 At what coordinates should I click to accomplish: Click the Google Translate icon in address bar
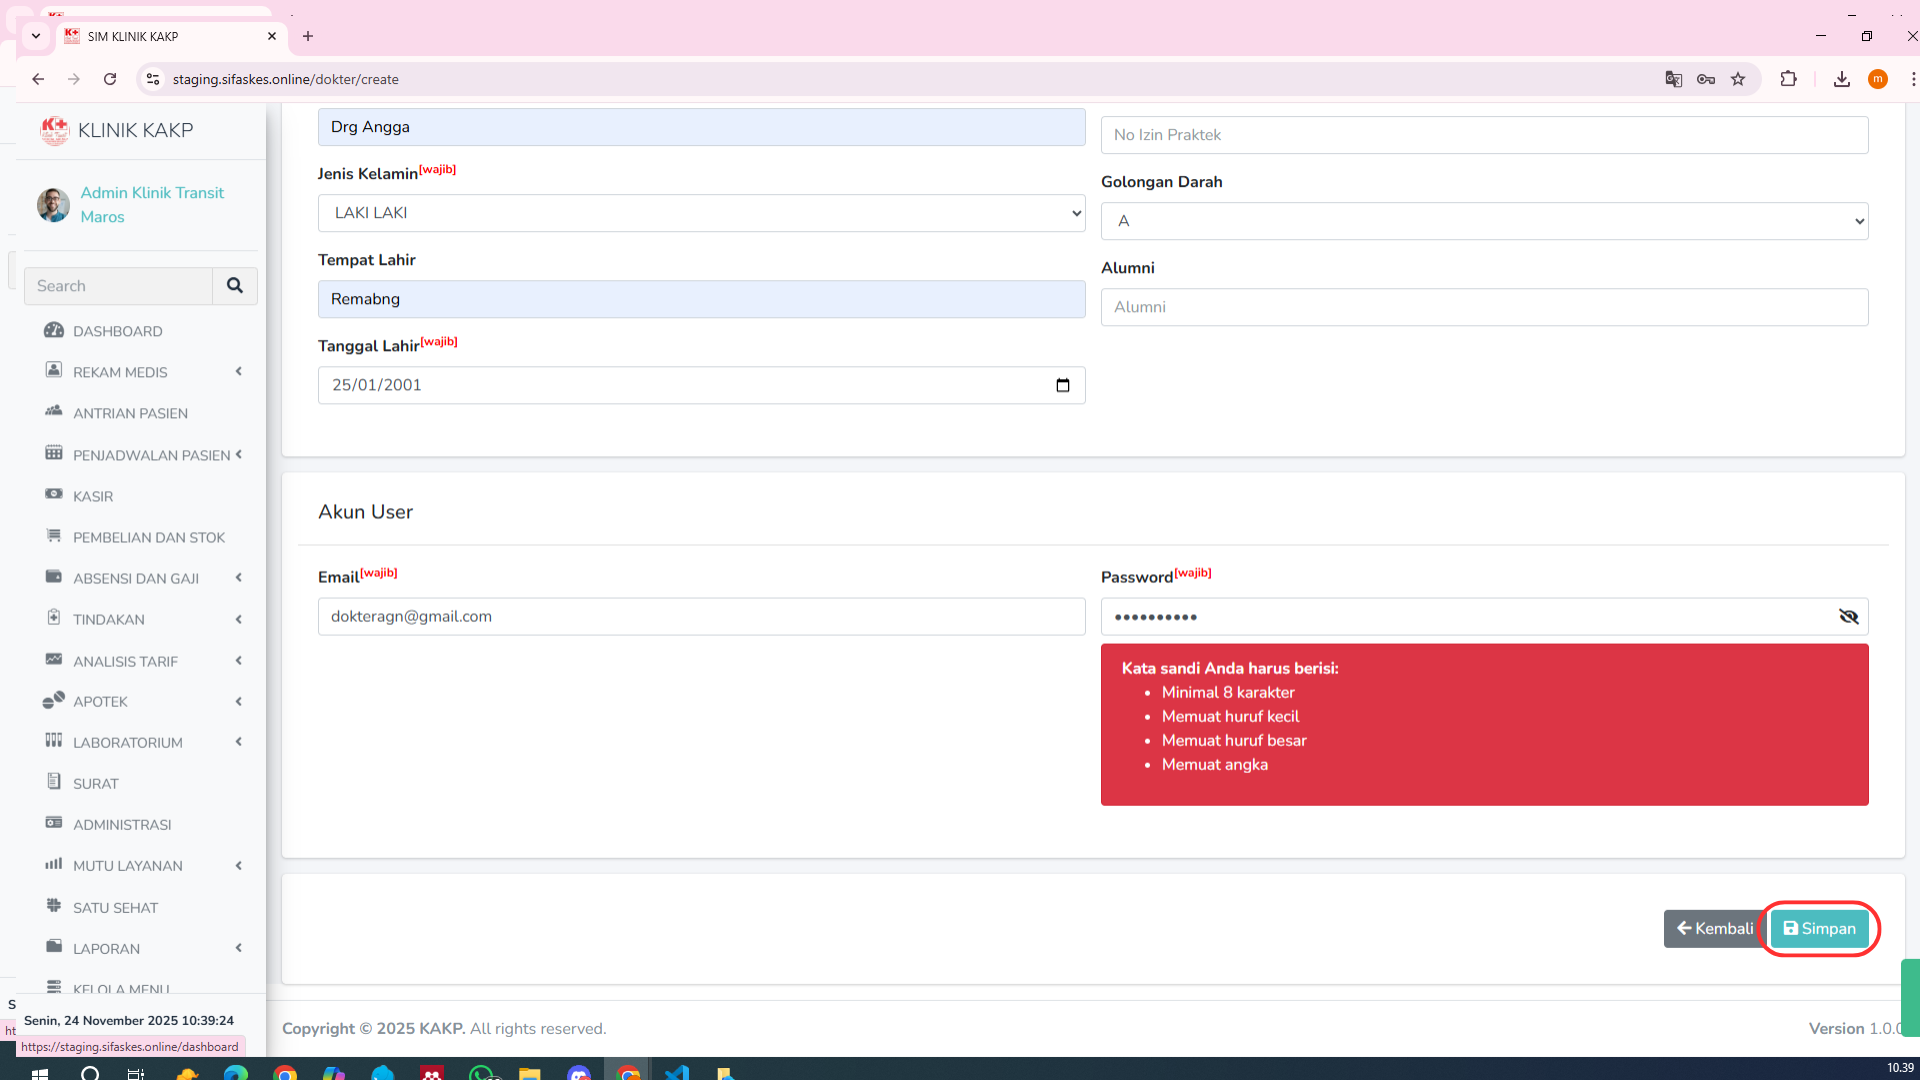(1673, 79)
